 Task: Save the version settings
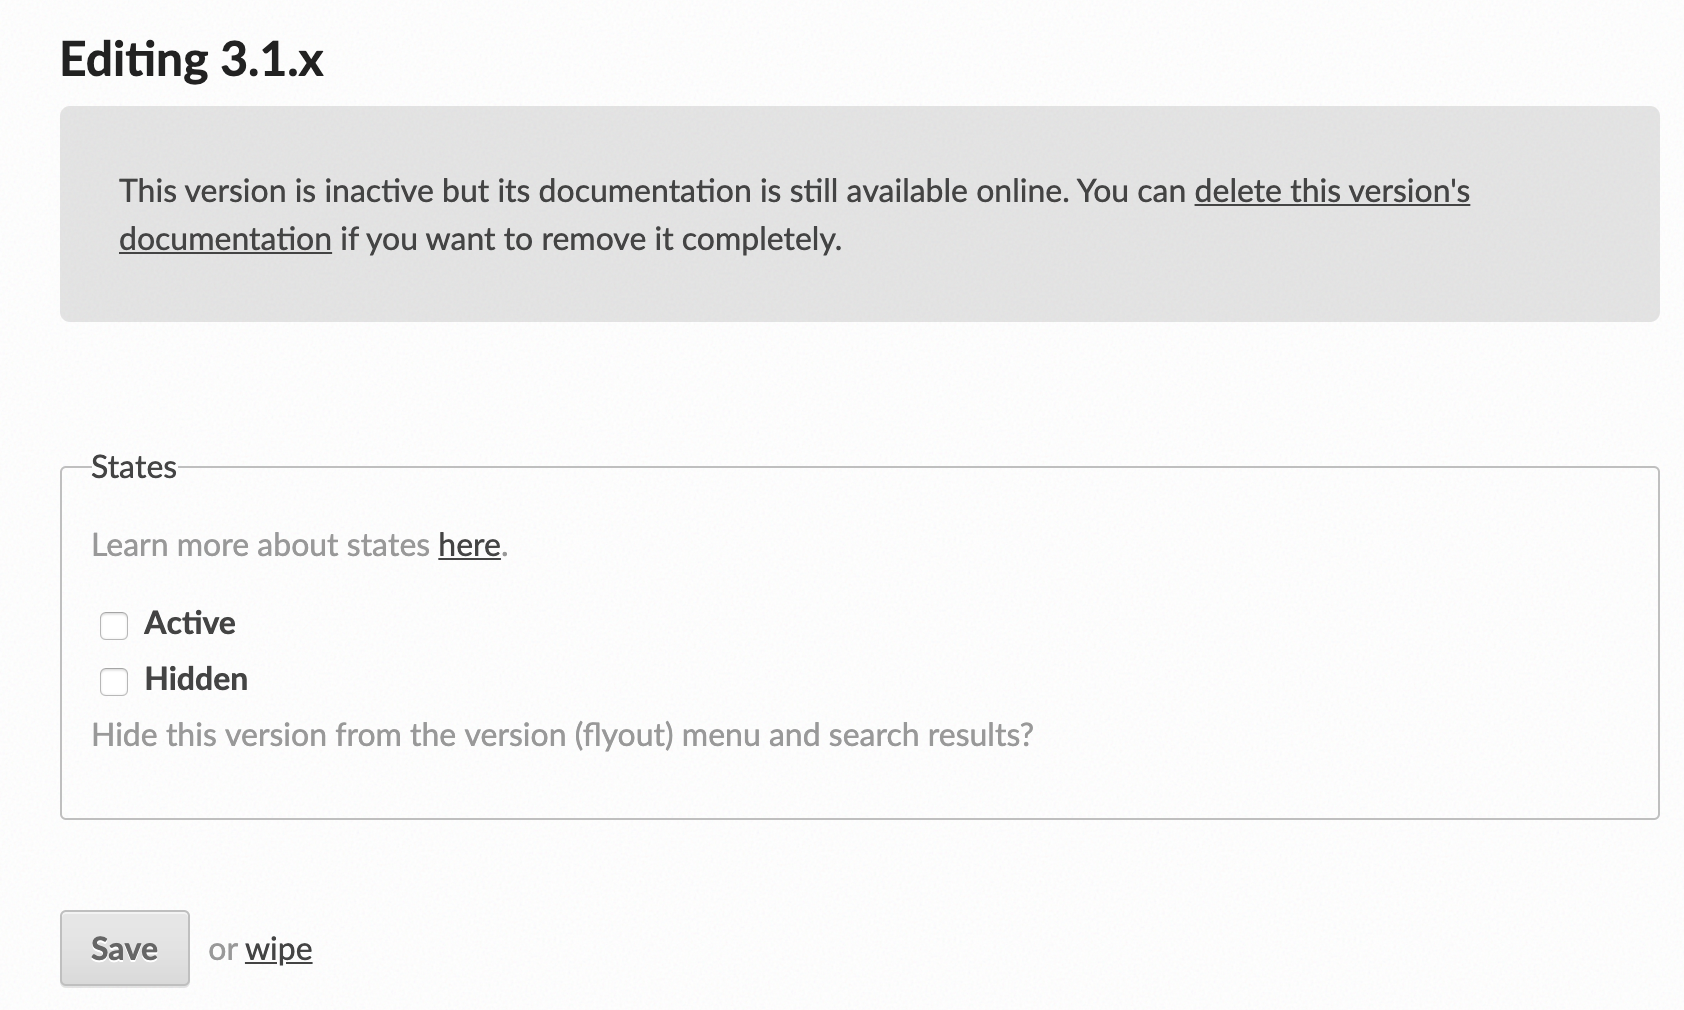[124, 948]
